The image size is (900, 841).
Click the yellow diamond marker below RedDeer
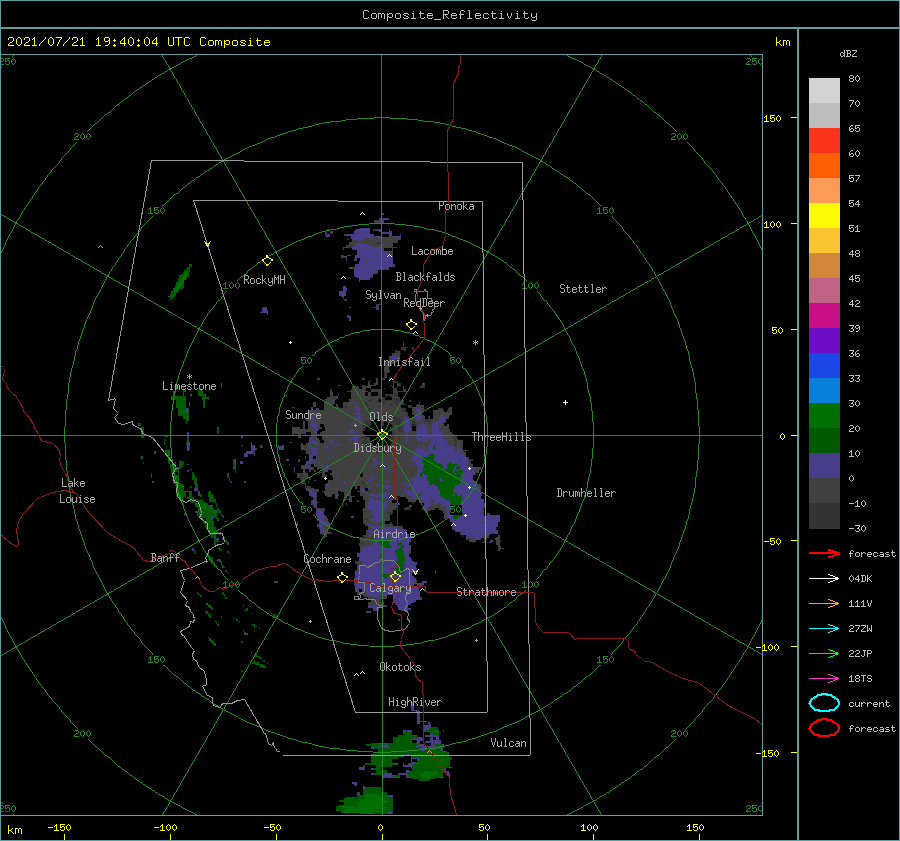[x=411, y=324]
